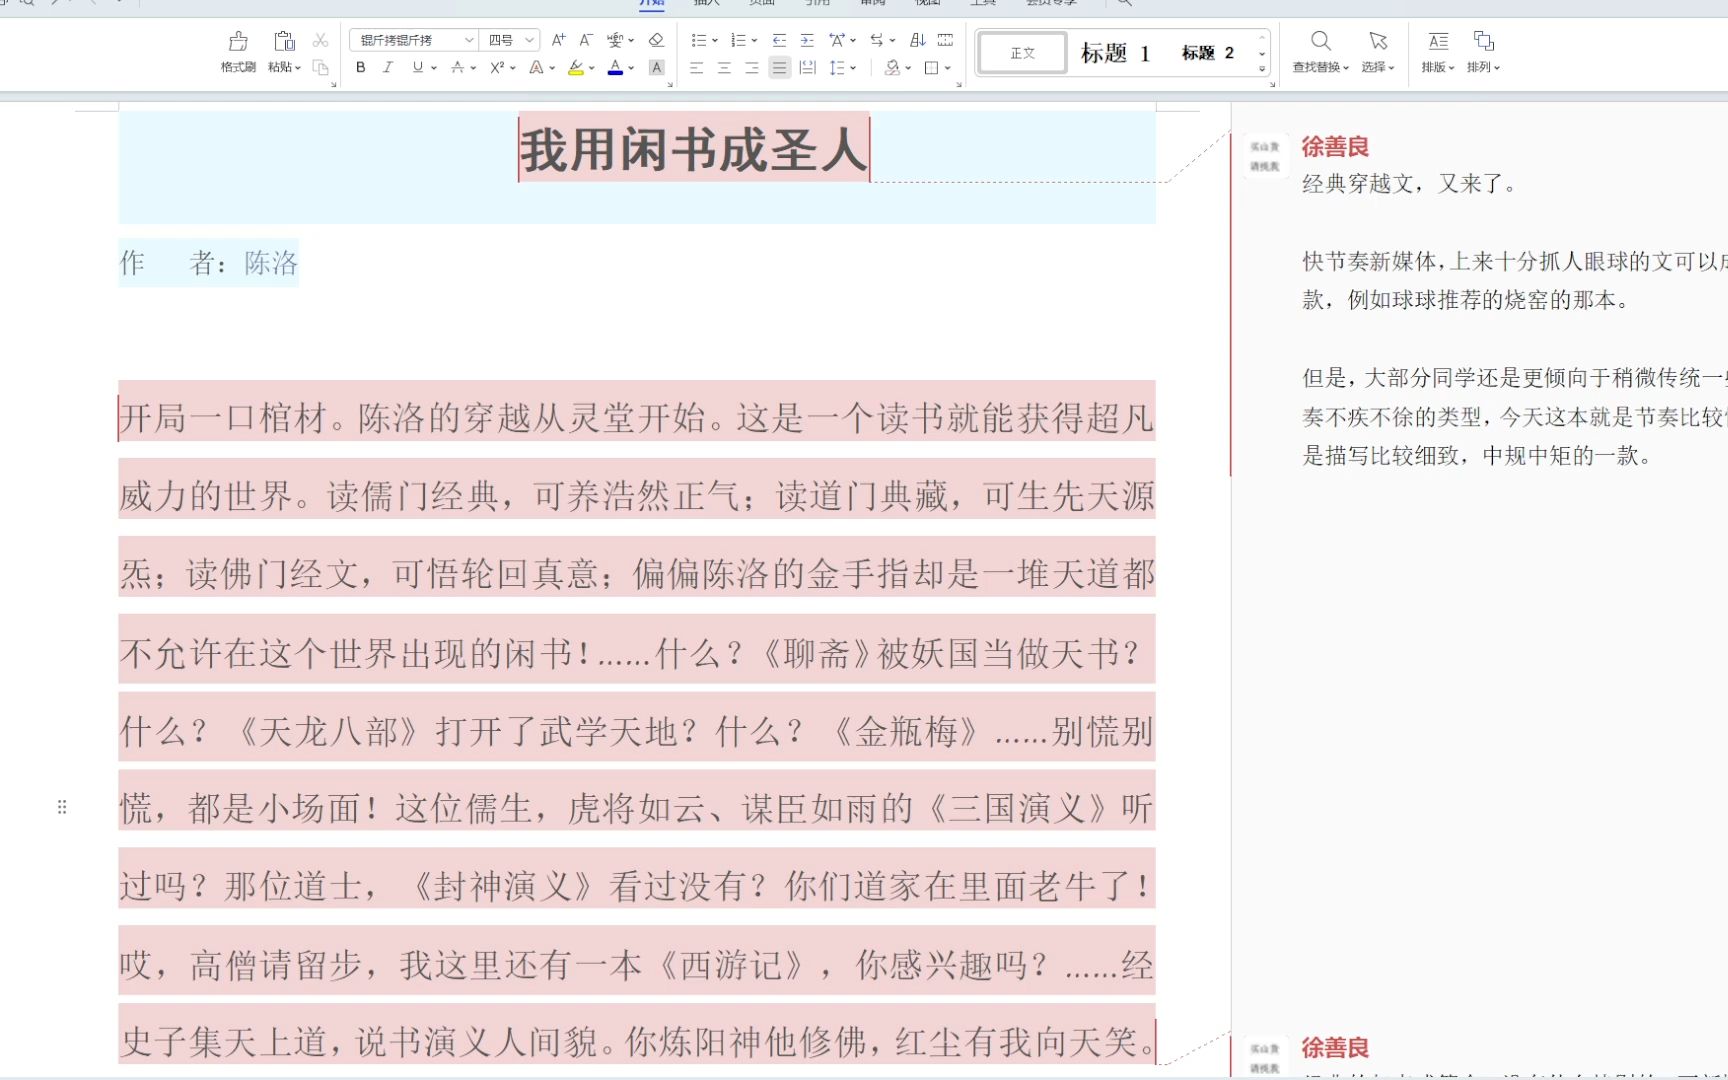Click the Select cursor tool
The height and width of the screenshot is (1080, 1728).
tap(1378, 41)
